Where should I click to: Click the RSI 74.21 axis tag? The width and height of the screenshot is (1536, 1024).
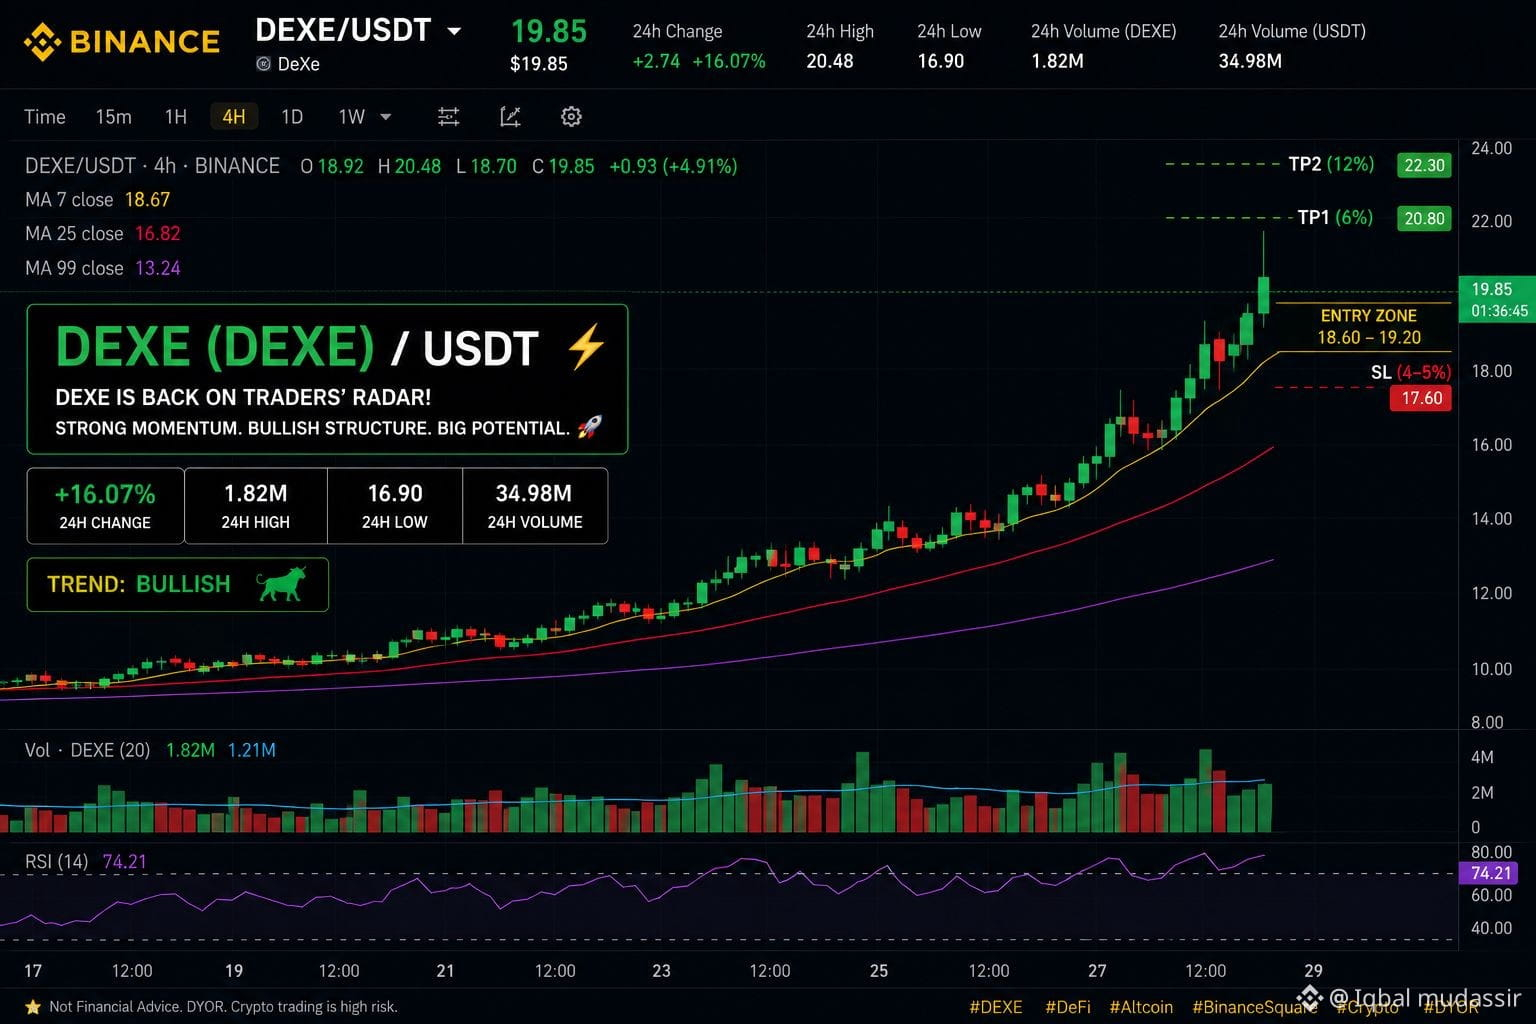tap(1490, 873)
